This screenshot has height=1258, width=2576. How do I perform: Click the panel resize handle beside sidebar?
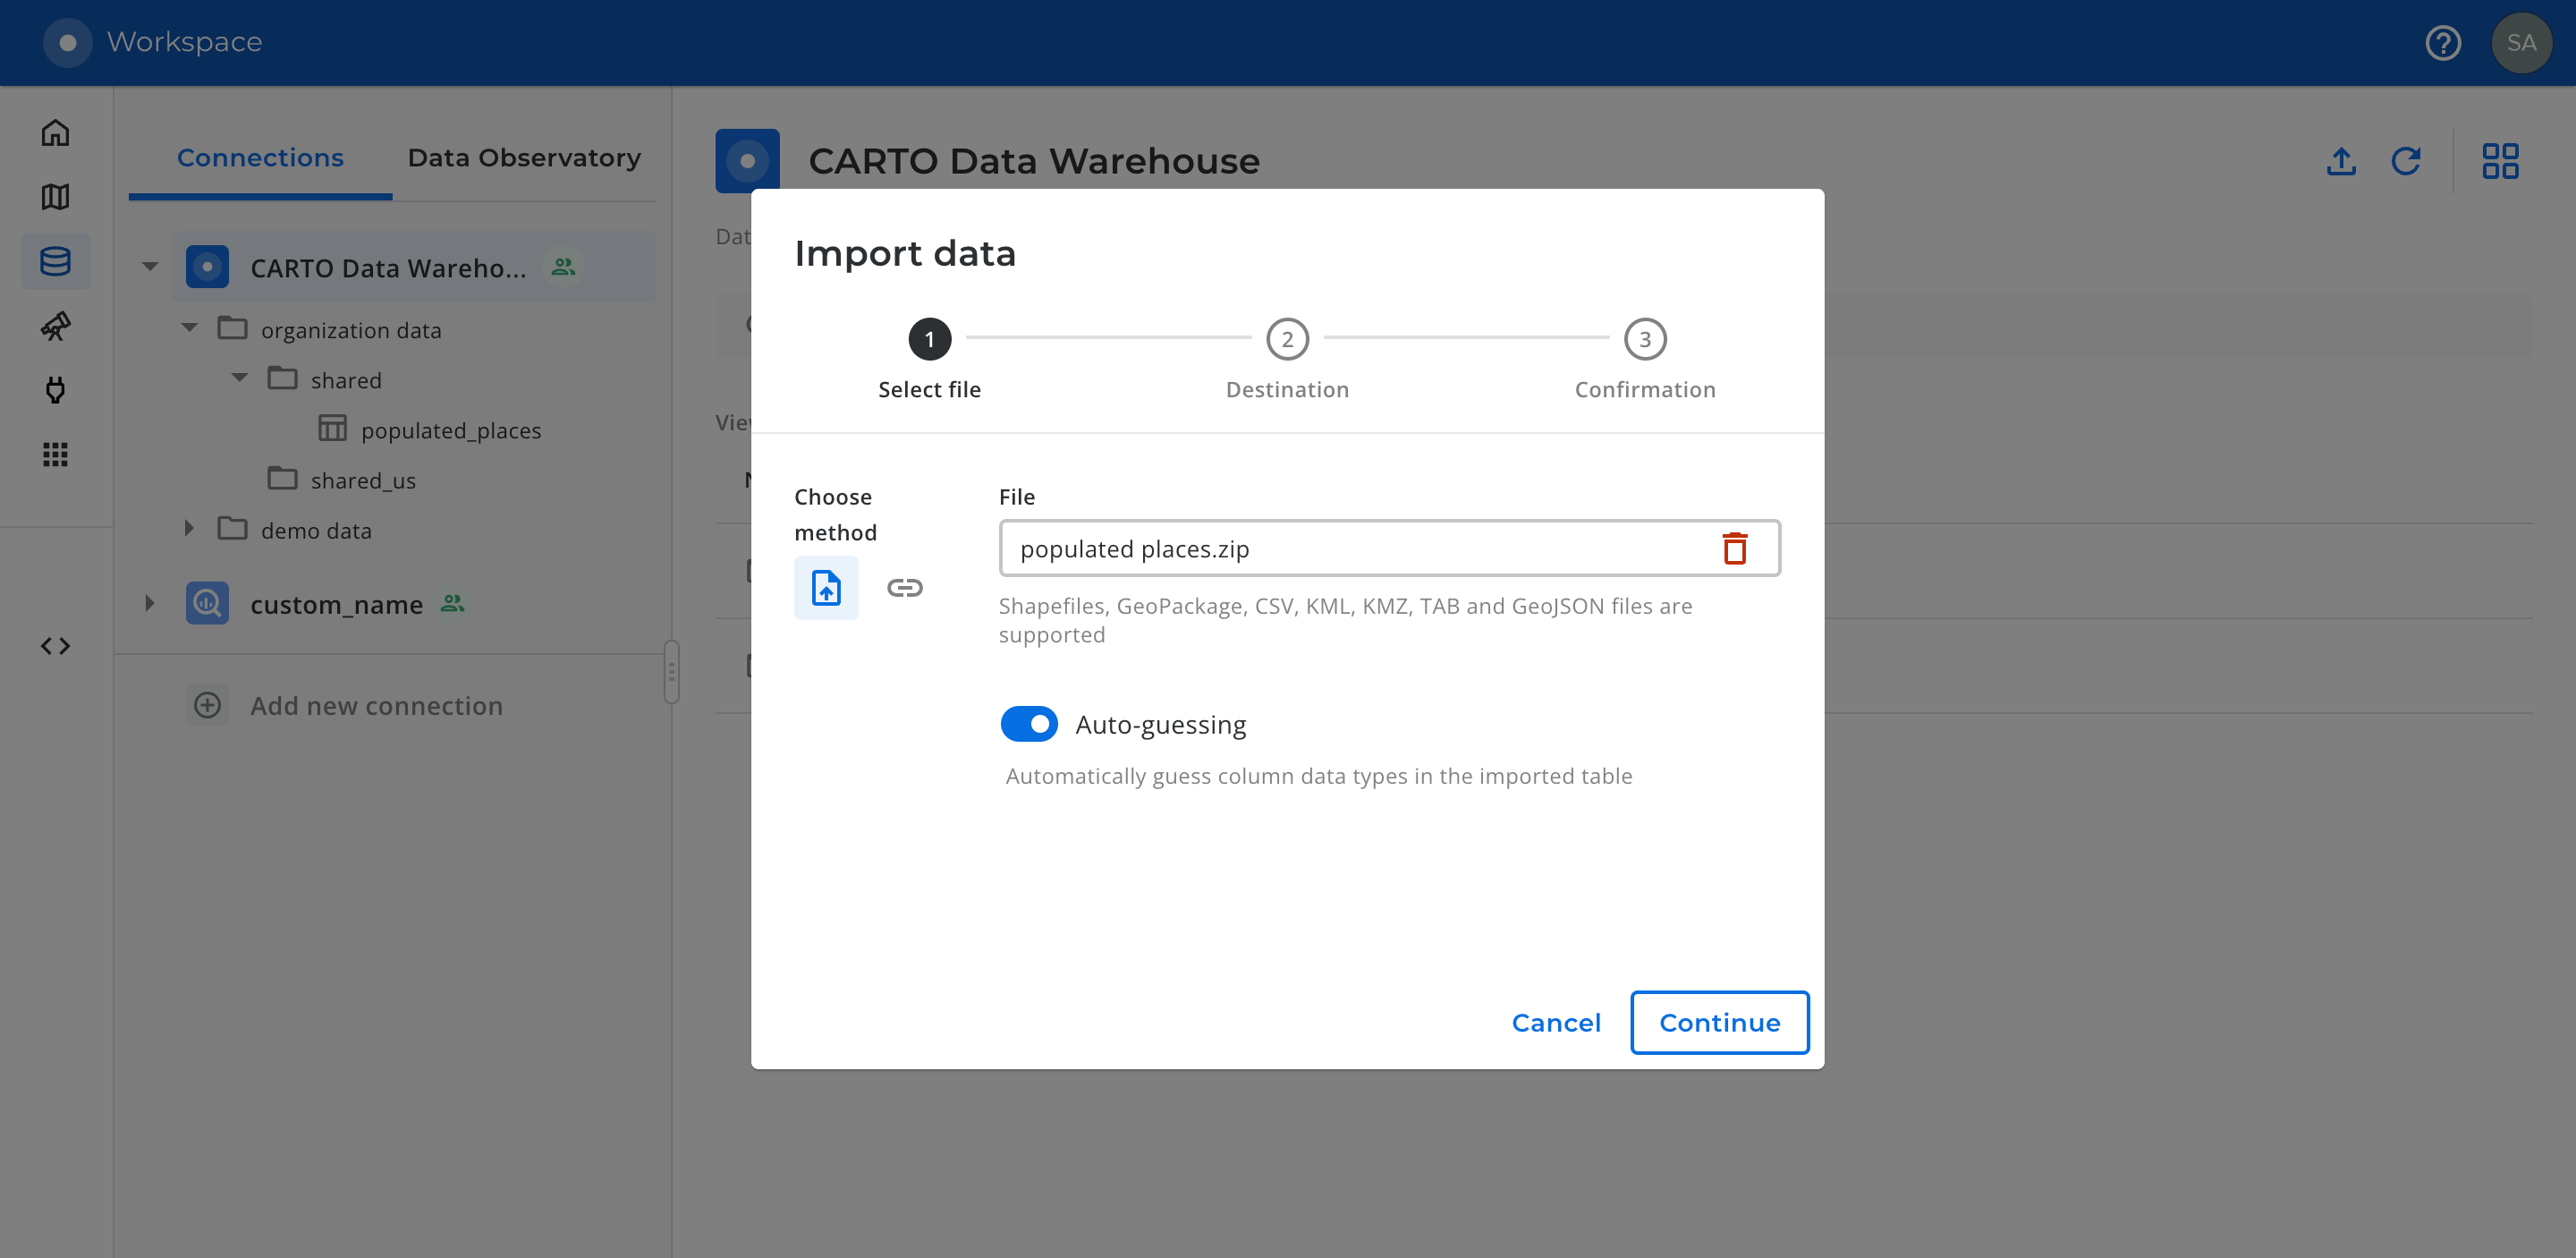[671, 672]
